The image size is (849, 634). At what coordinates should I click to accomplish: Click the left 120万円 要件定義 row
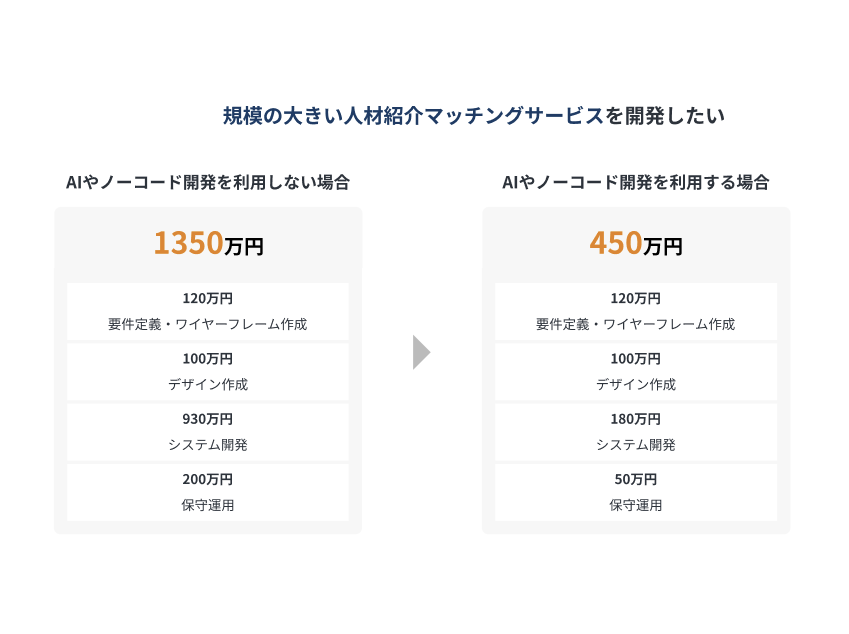208,311
